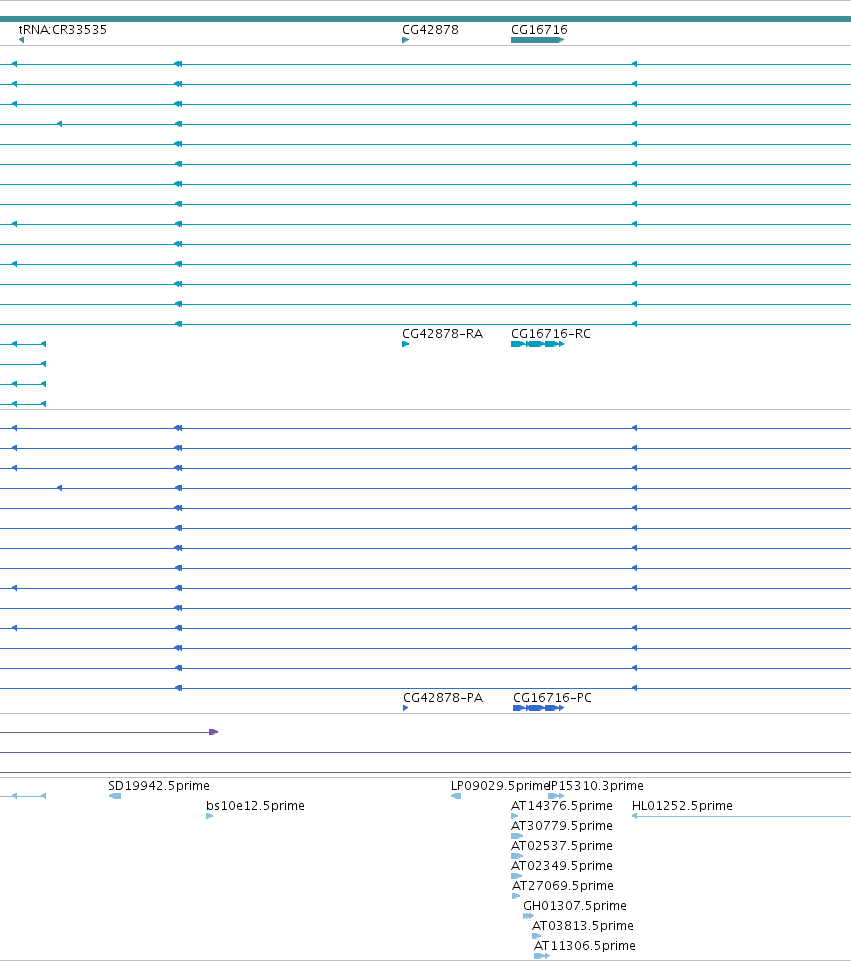This screenshot has width=851, height=961.
Task: Select the LP09029.5prime EST label
Action: pos(499,786)
